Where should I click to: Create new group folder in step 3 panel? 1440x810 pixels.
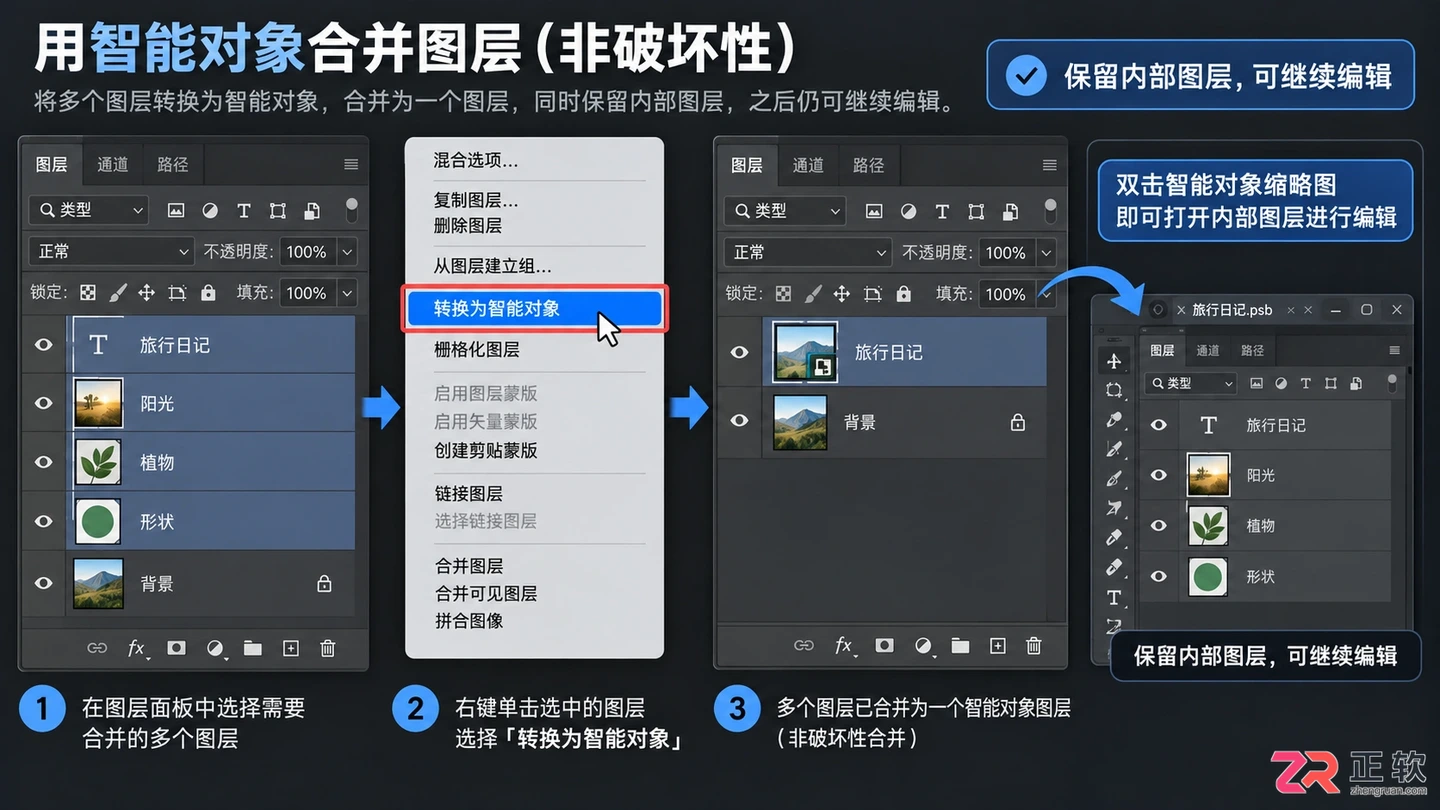click(x=960, y=646)
